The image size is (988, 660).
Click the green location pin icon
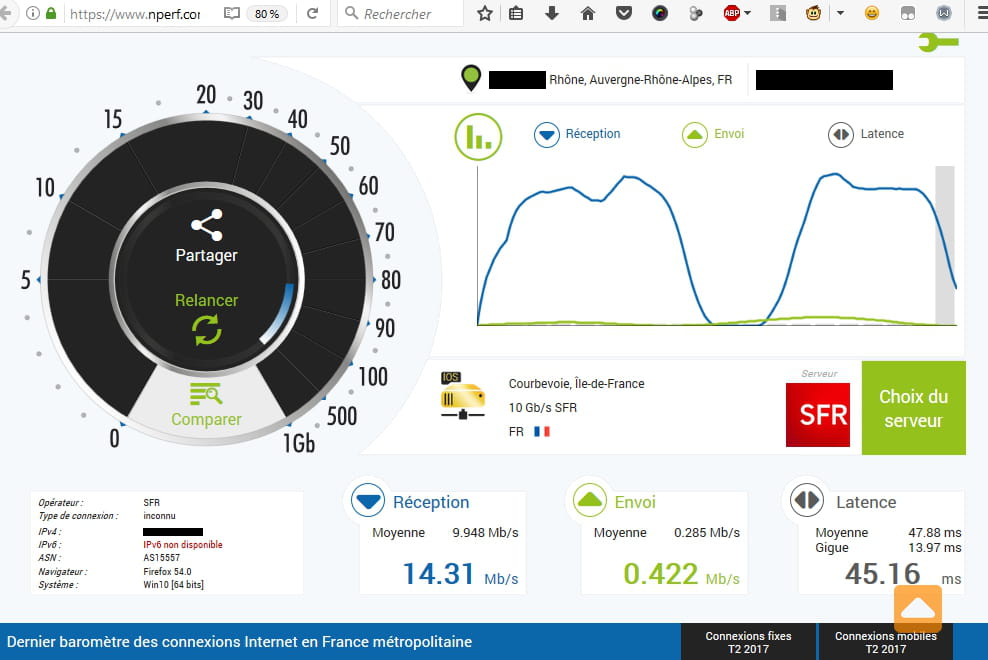(x=471, y=79)
